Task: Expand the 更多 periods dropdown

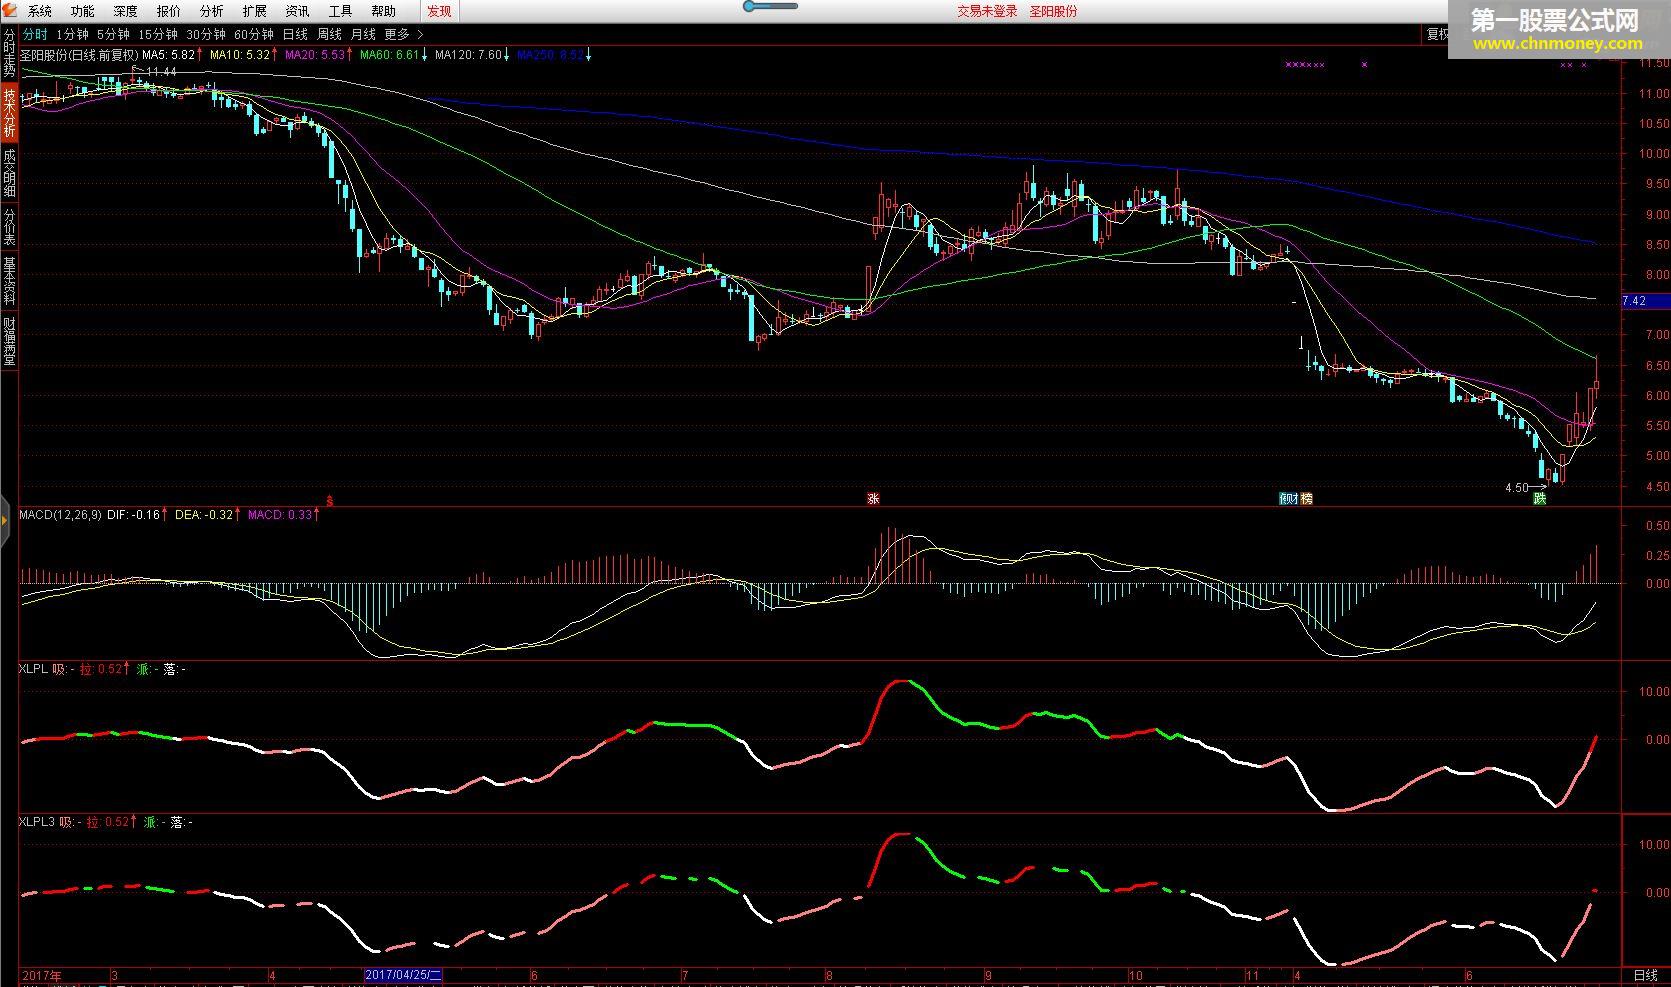Action: click(403, 34)
